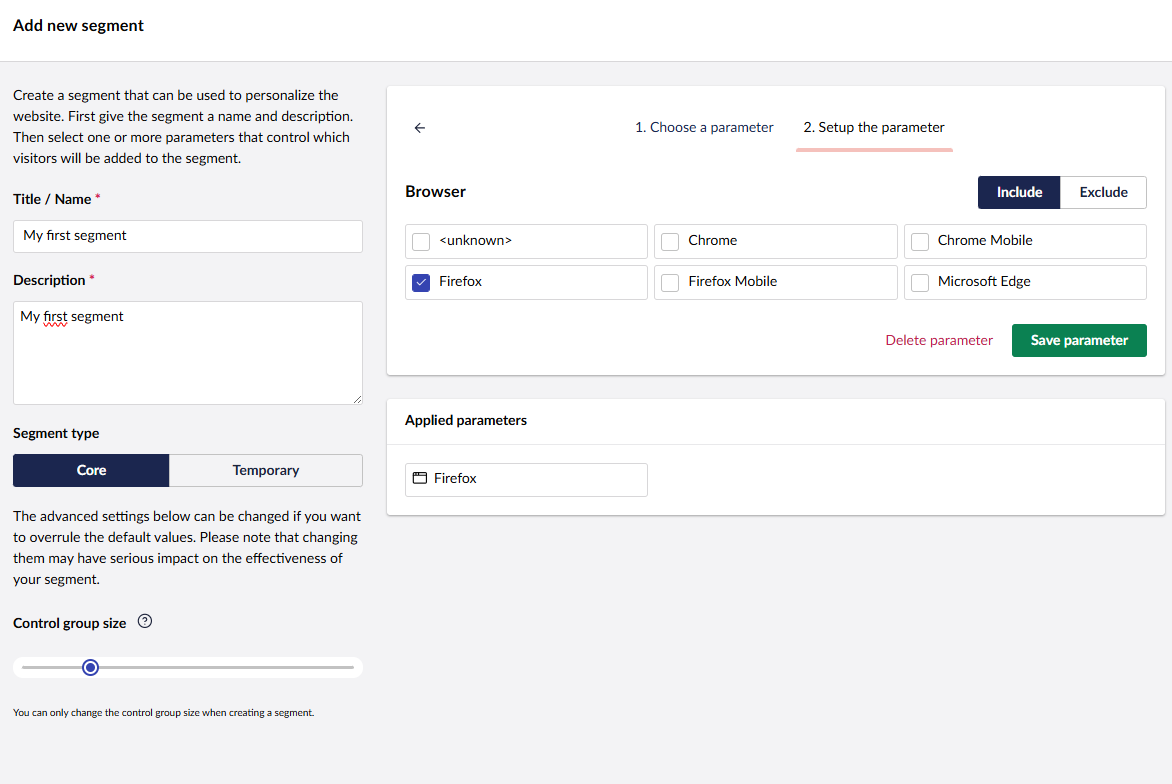This screenshot has width=1172, height=784.
Task: Enable the Microsoft Edge checkbox
Action: pyautogui.click(x=920, y=282)
